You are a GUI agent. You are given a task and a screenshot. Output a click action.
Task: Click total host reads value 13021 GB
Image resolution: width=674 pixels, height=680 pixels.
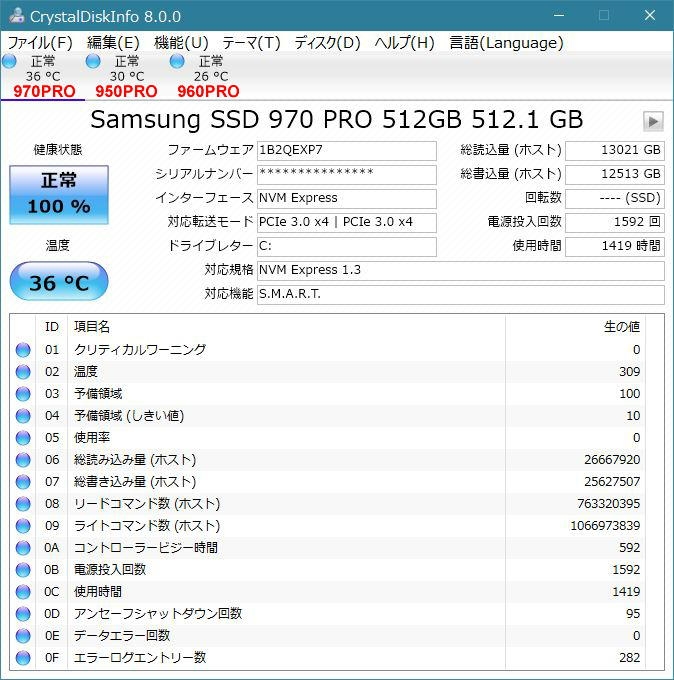(615, 151)
